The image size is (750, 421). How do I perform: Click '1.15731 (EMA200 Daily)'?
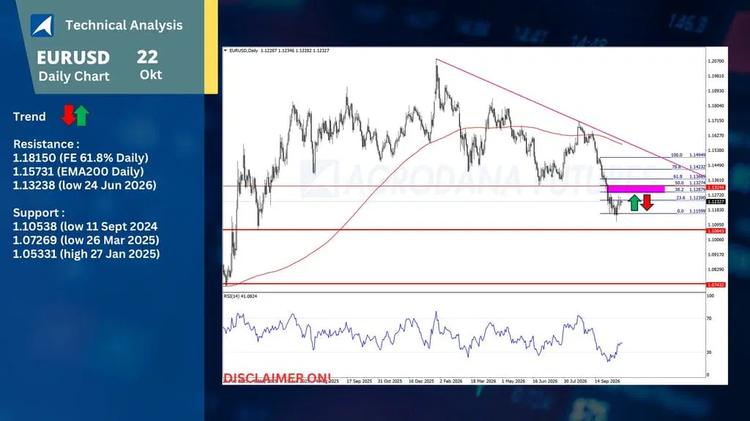[78, 171]
